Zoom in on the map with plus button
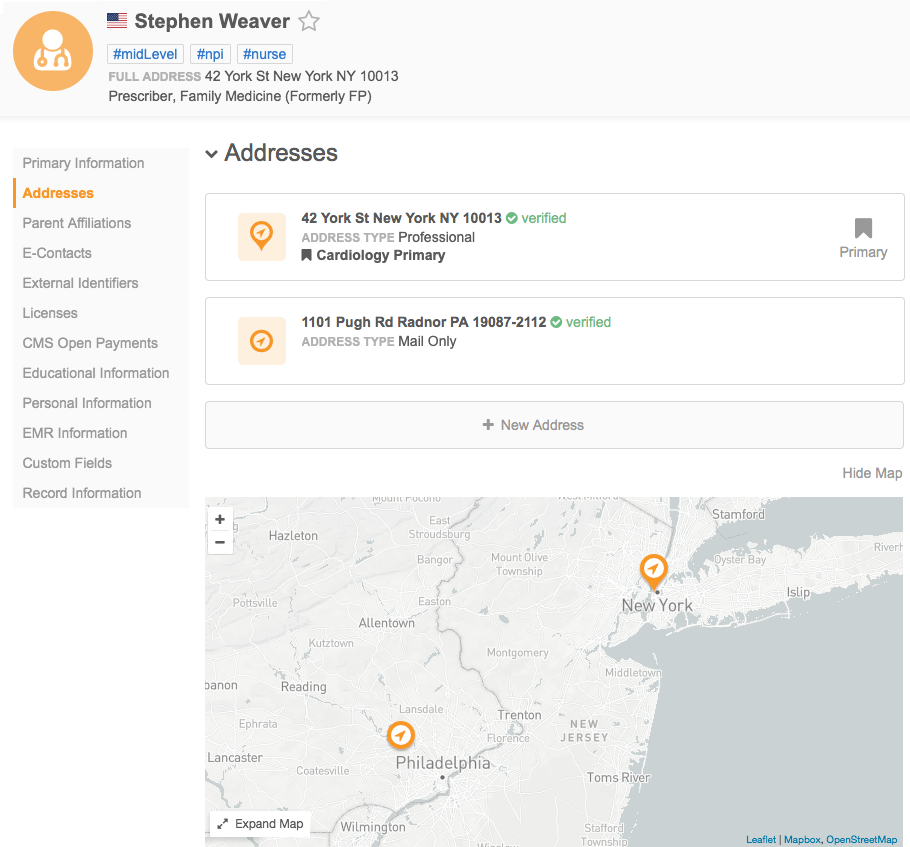Image resolution: width=910 pixels, height=847 pixels. pyautogui.click(x=220, y=520)
